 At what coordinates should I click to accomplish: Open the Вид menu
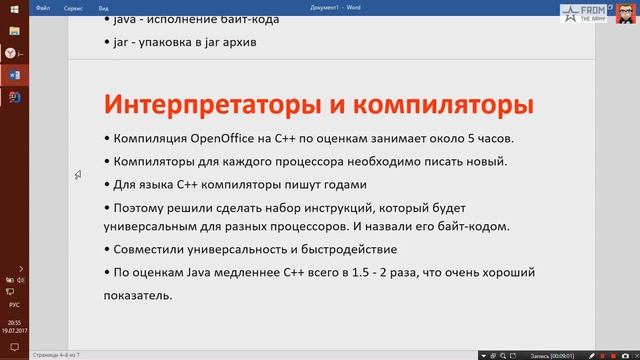(103, 8)
